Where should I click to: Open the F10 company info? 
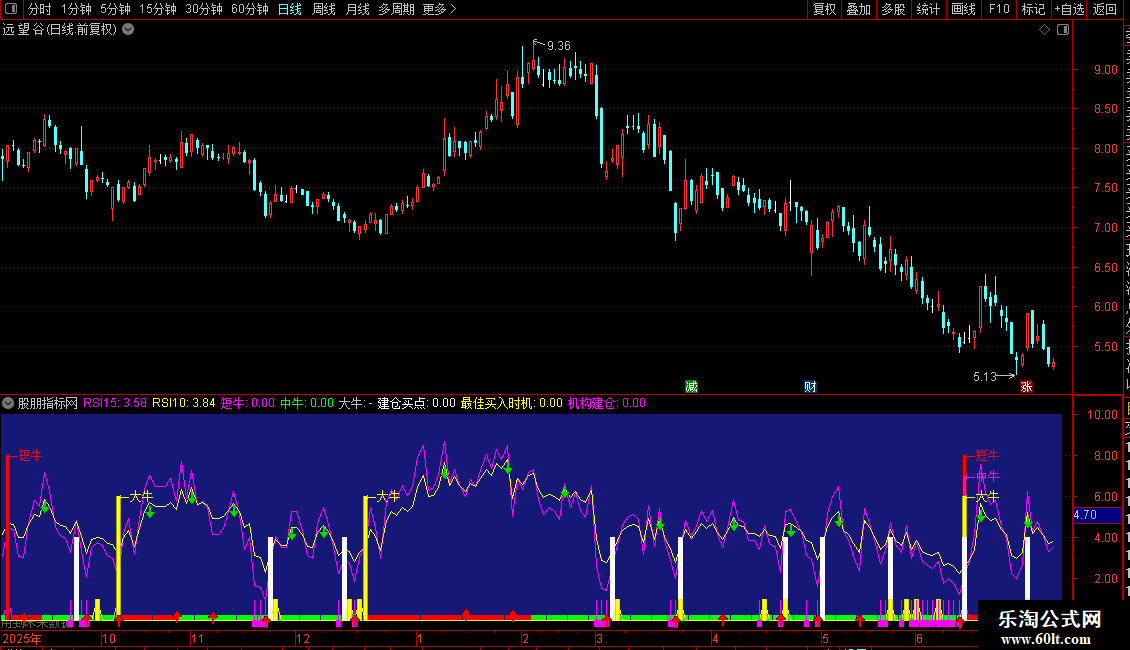[999, 9]
